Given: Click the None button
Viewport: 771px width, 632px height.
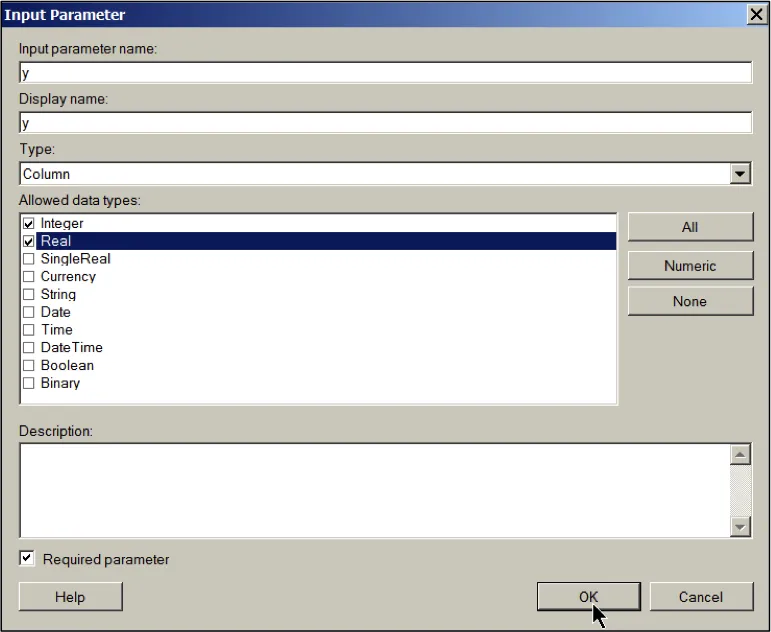Looking at the screenshot, I should tap(690, 301).
